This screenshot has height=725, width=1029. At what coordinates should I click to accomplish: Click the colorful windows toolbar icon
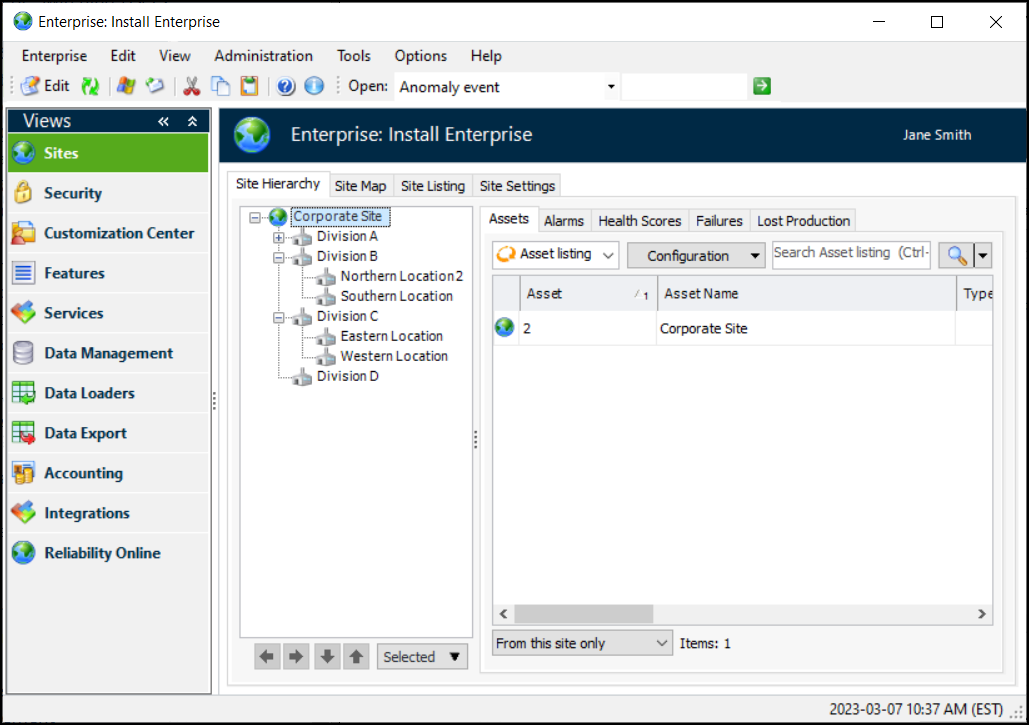pos(126,86)
